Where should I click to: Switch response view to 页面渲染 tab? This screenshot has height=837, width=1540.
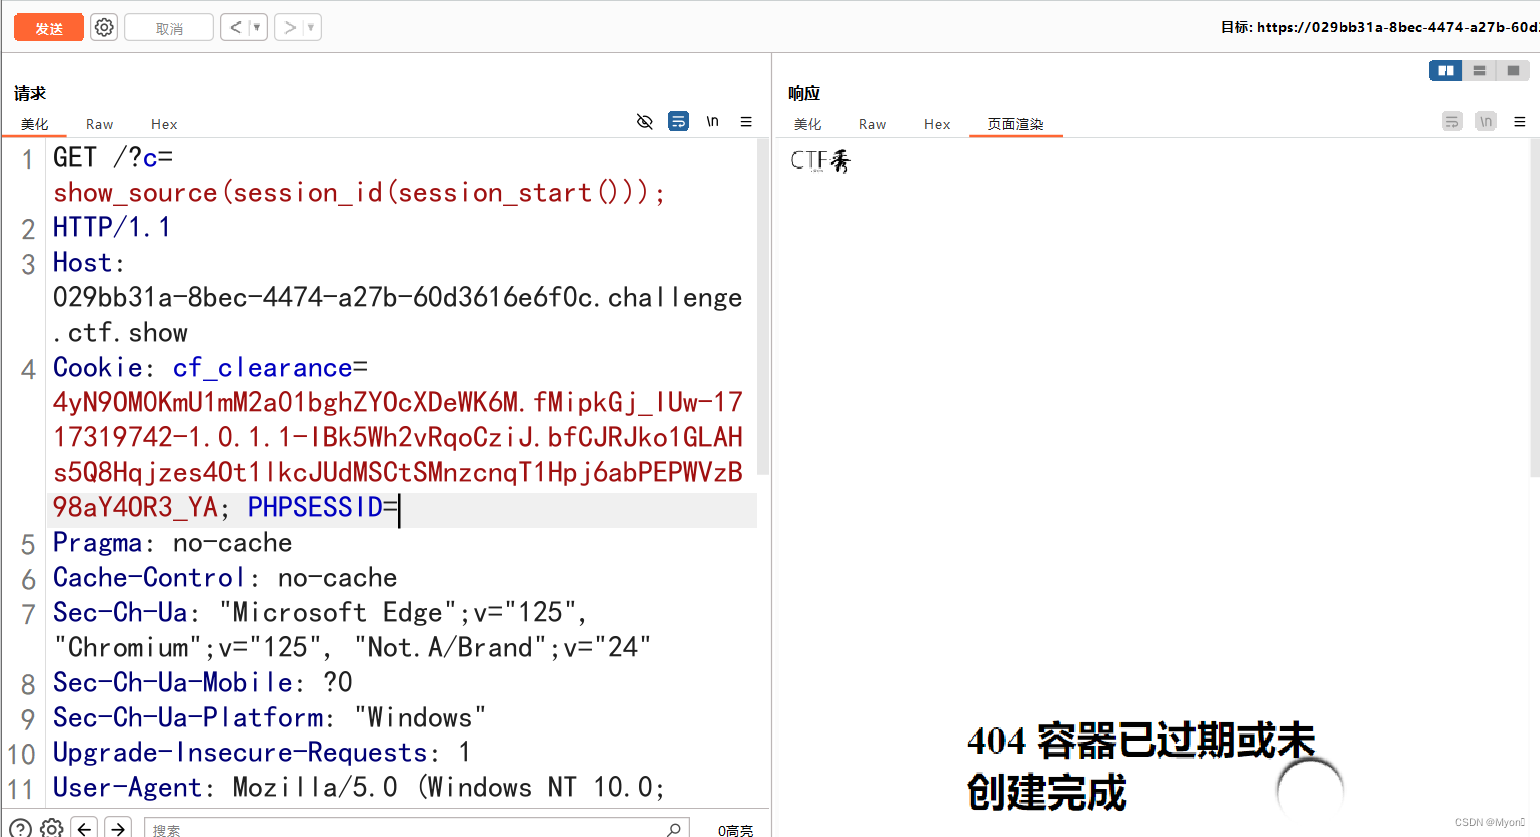coord(1016,124)
